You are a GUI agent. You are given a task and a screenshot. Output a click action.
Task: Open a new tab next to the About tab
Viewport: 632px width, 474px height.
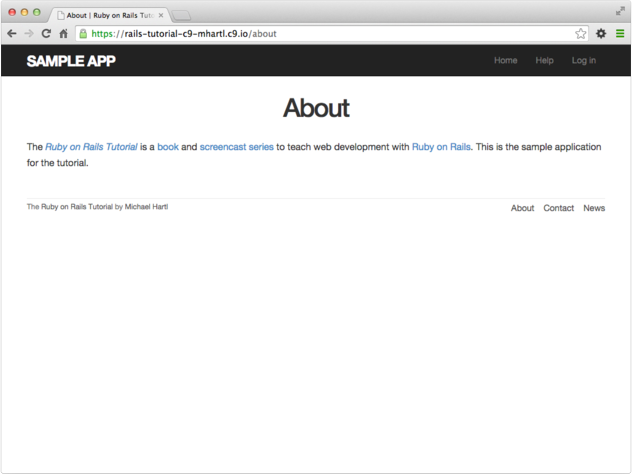(x=182, y=15)
